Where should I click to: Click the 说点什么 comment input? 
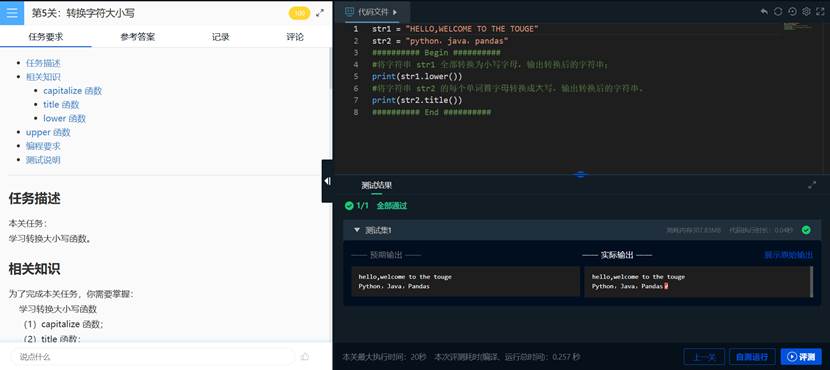click(152, 357)
